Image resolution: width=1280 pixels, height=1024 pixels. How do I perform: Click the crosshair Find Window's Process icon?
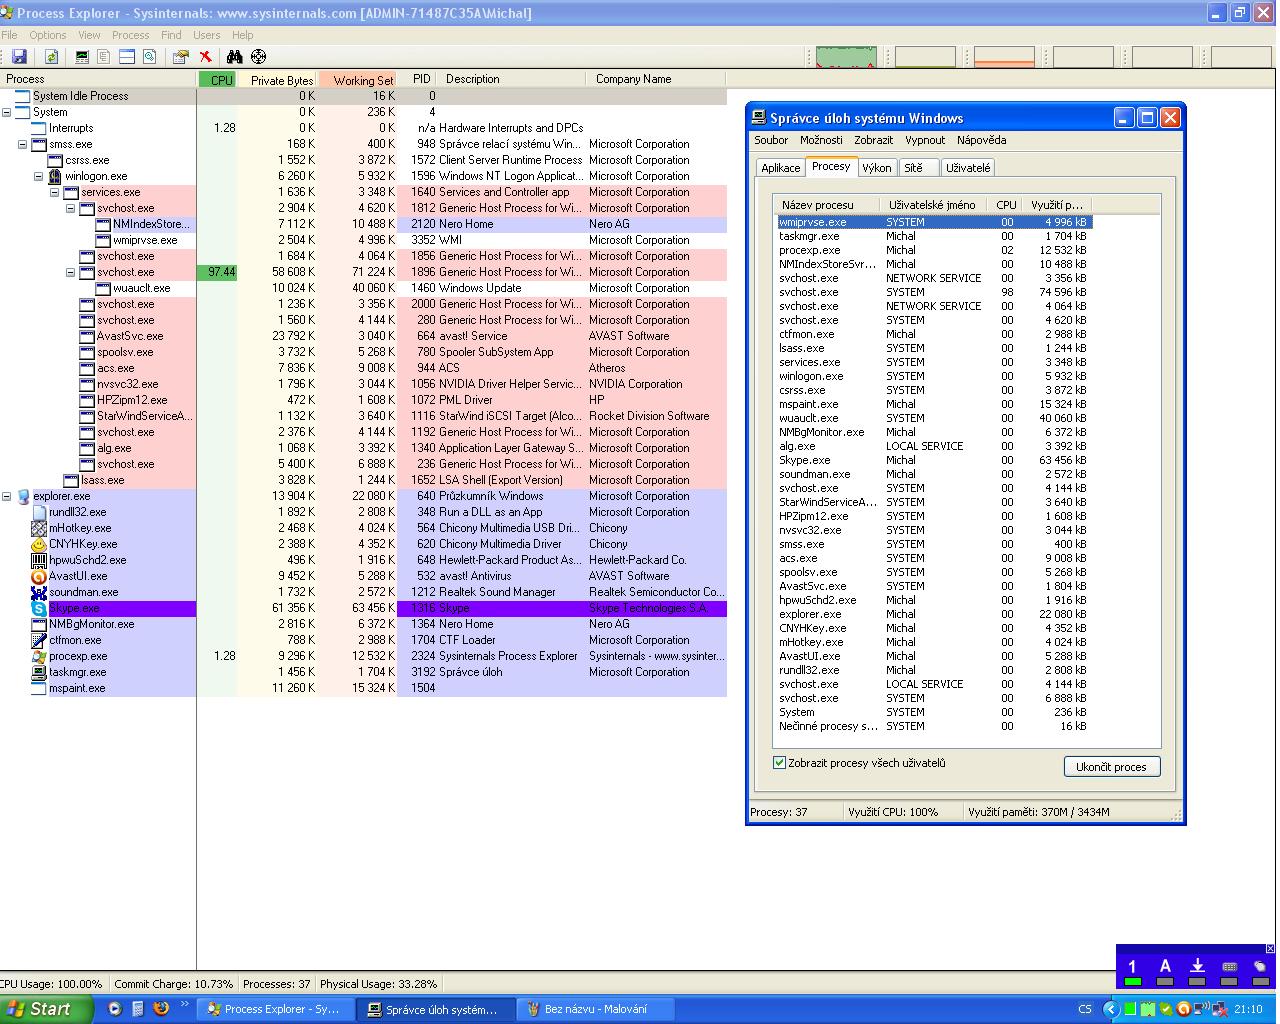[x=259, y=57]
